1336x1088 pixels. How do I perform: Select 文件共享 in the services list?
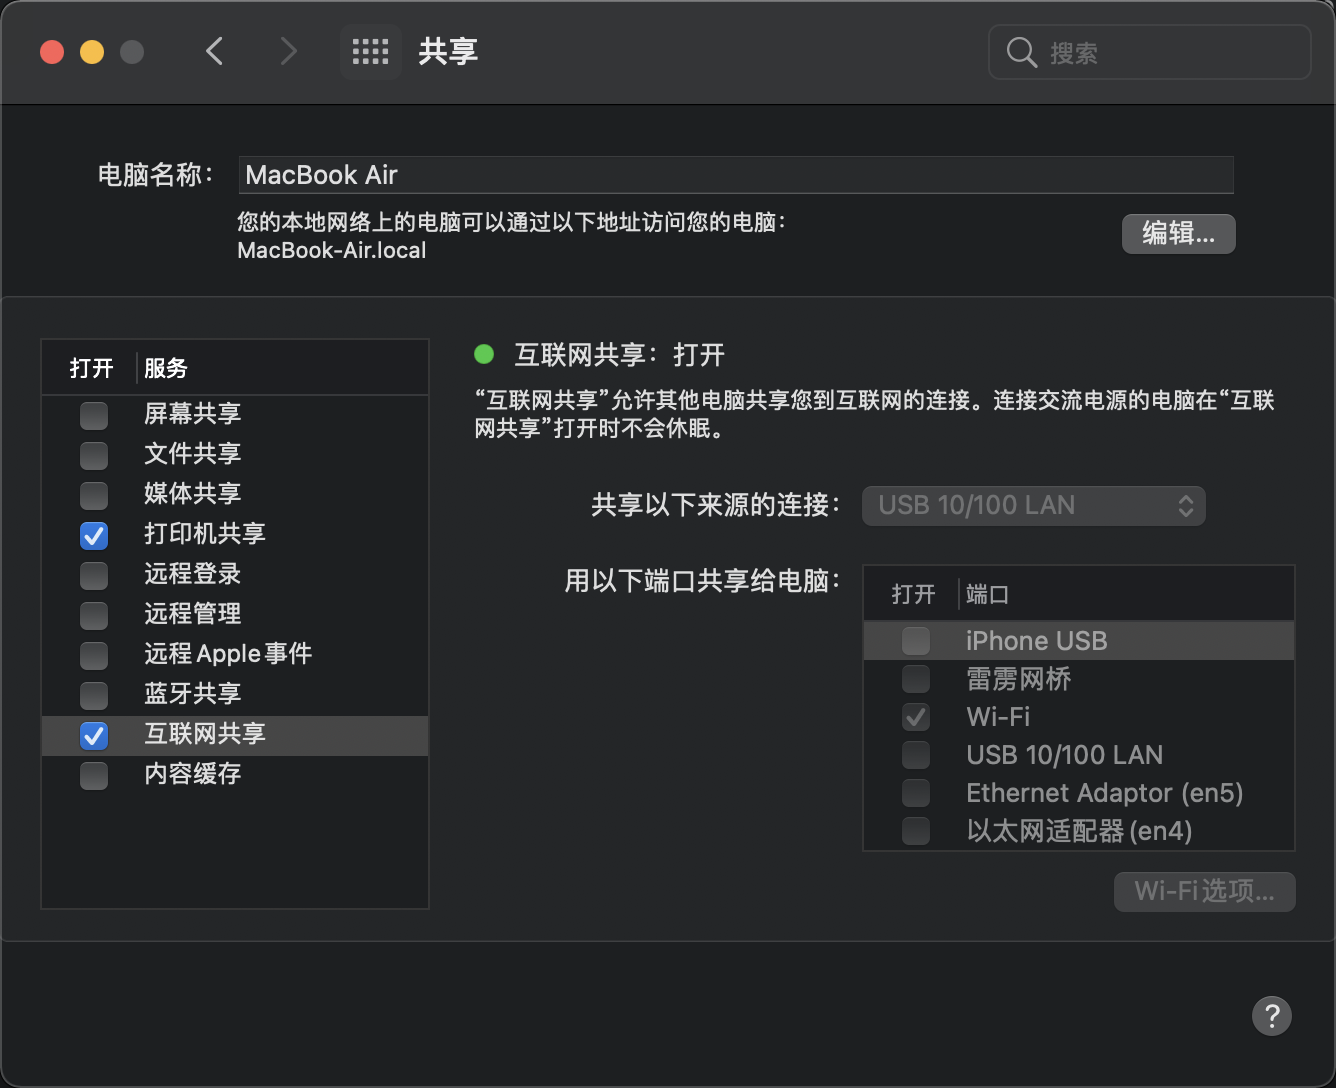(193, 454)
